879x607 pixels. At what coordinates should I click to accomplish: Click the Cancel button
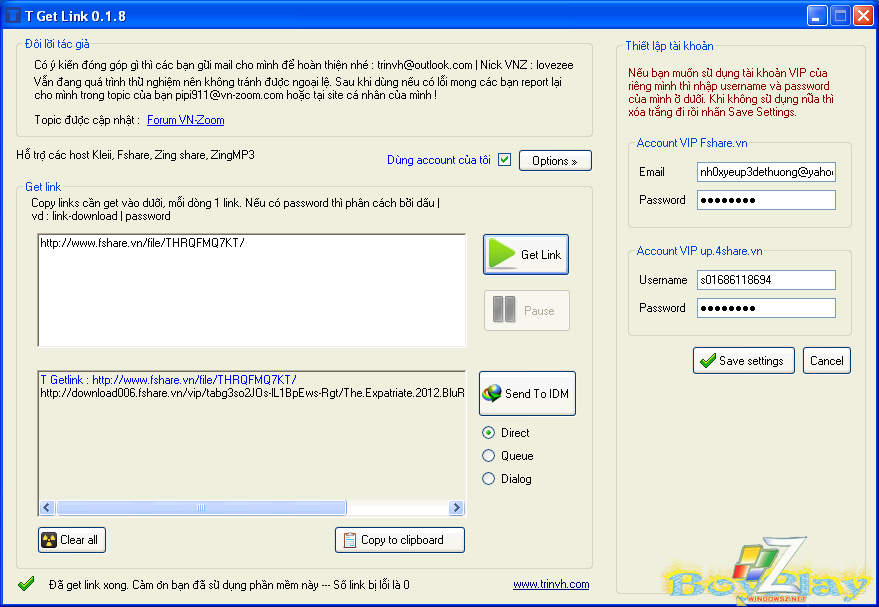[x=827, y=360]
